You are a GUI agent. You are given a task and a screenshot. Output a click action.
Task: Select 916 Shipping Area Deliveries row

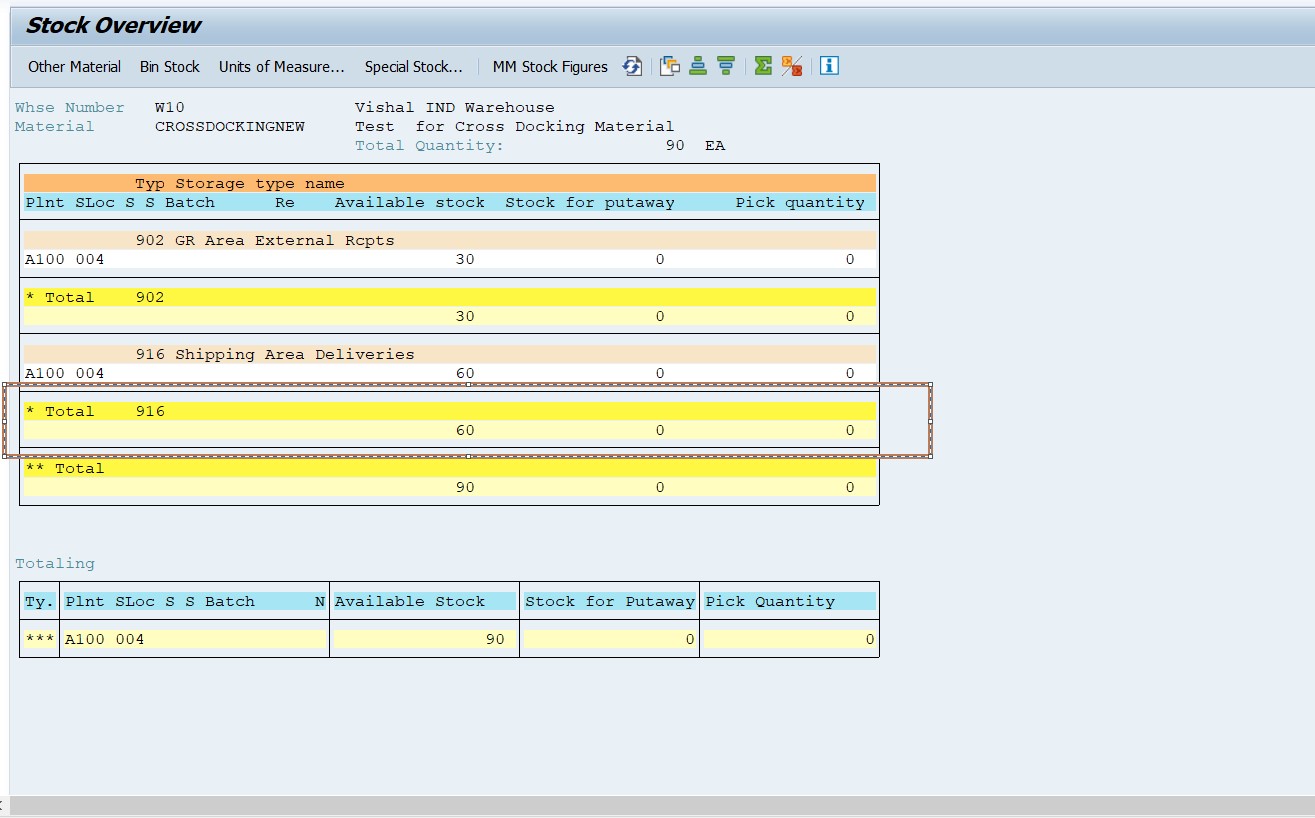(x=450, y=355)
